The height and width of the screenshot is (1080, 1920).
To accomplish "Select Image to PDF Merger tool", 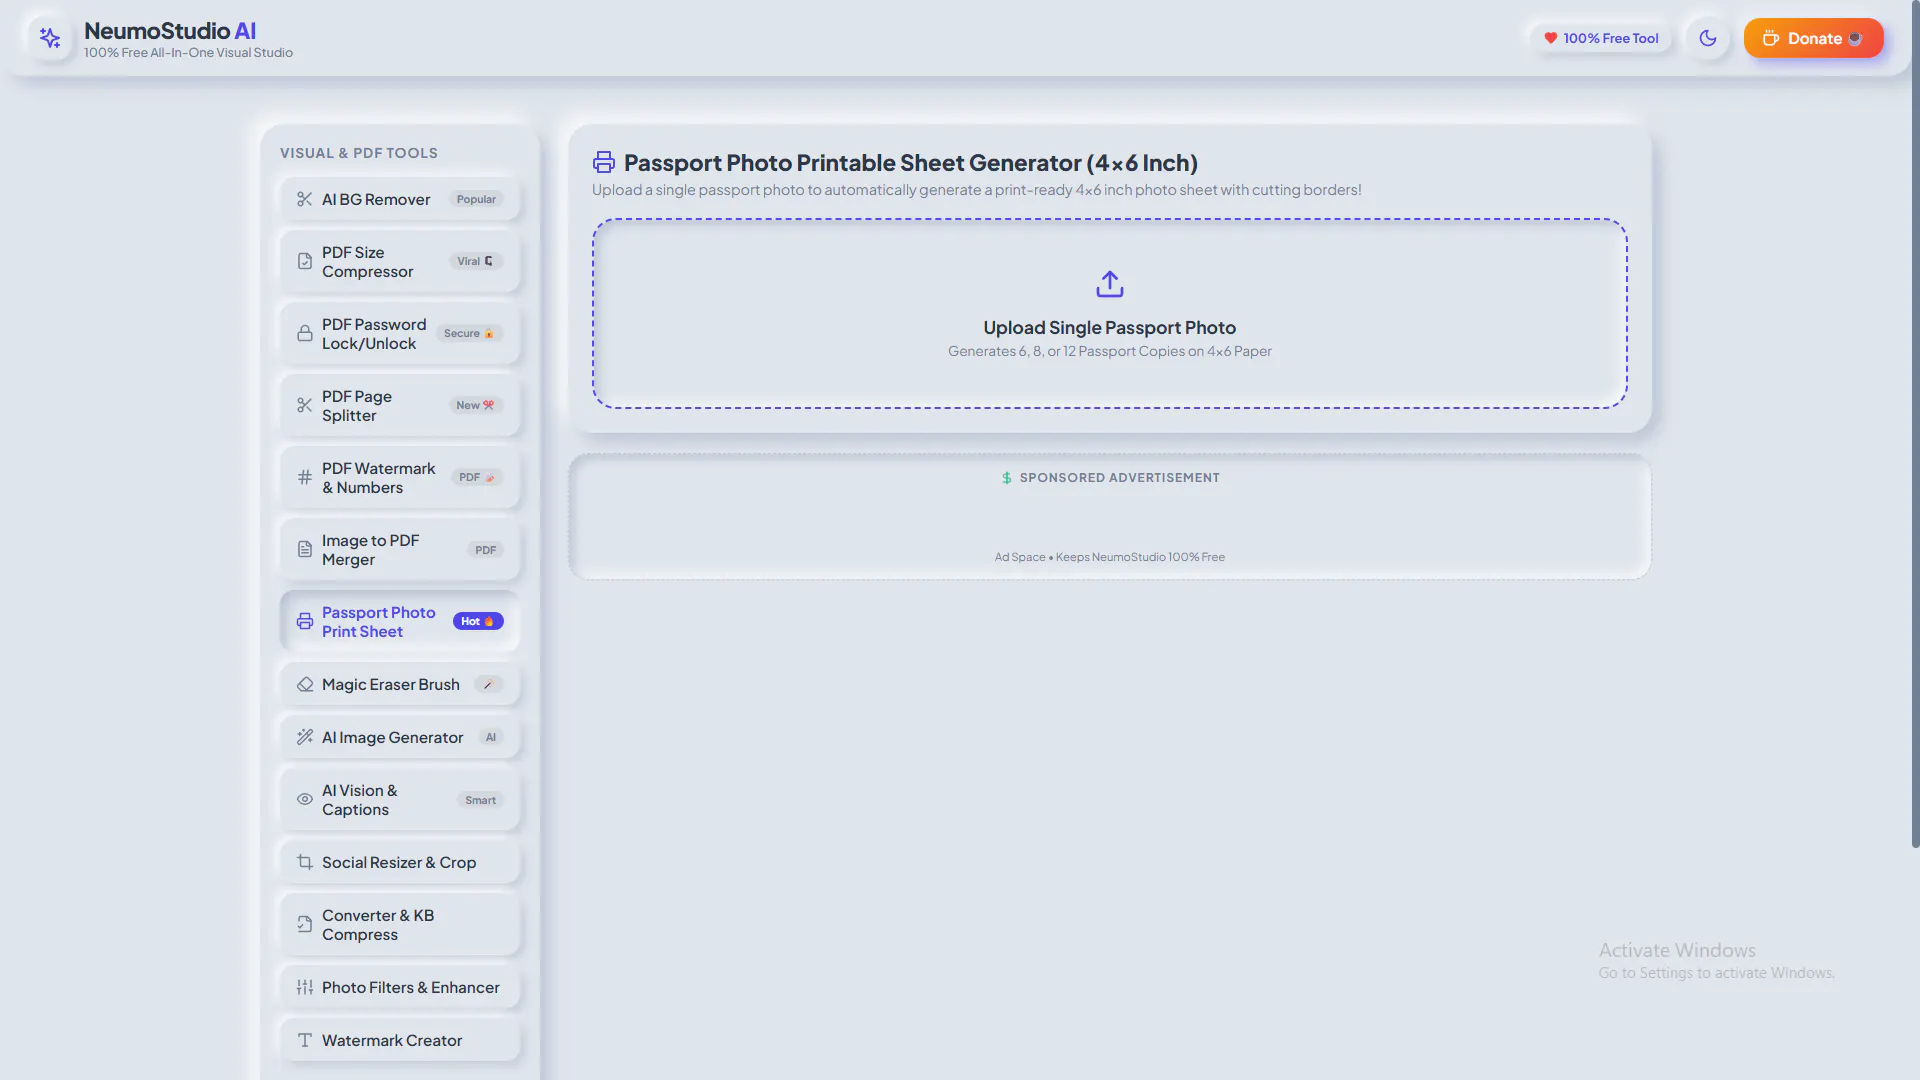I will coord(400,549).
